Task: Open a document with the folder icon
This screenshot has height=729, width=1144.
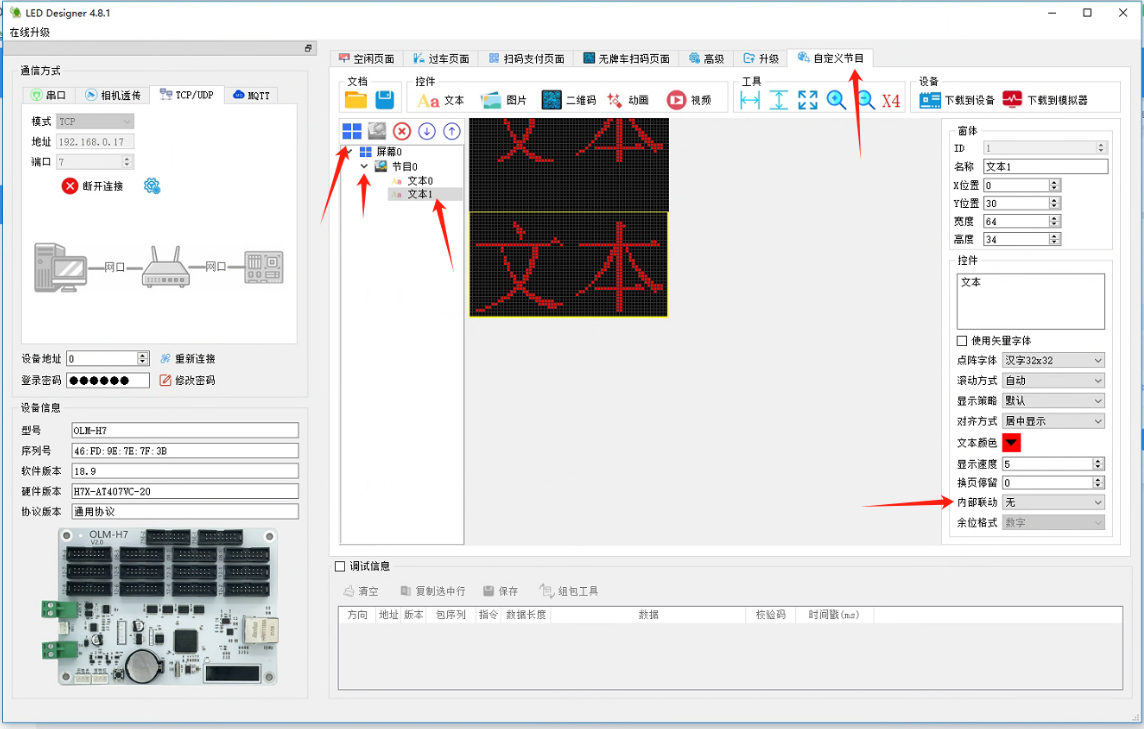Action: 356,100
